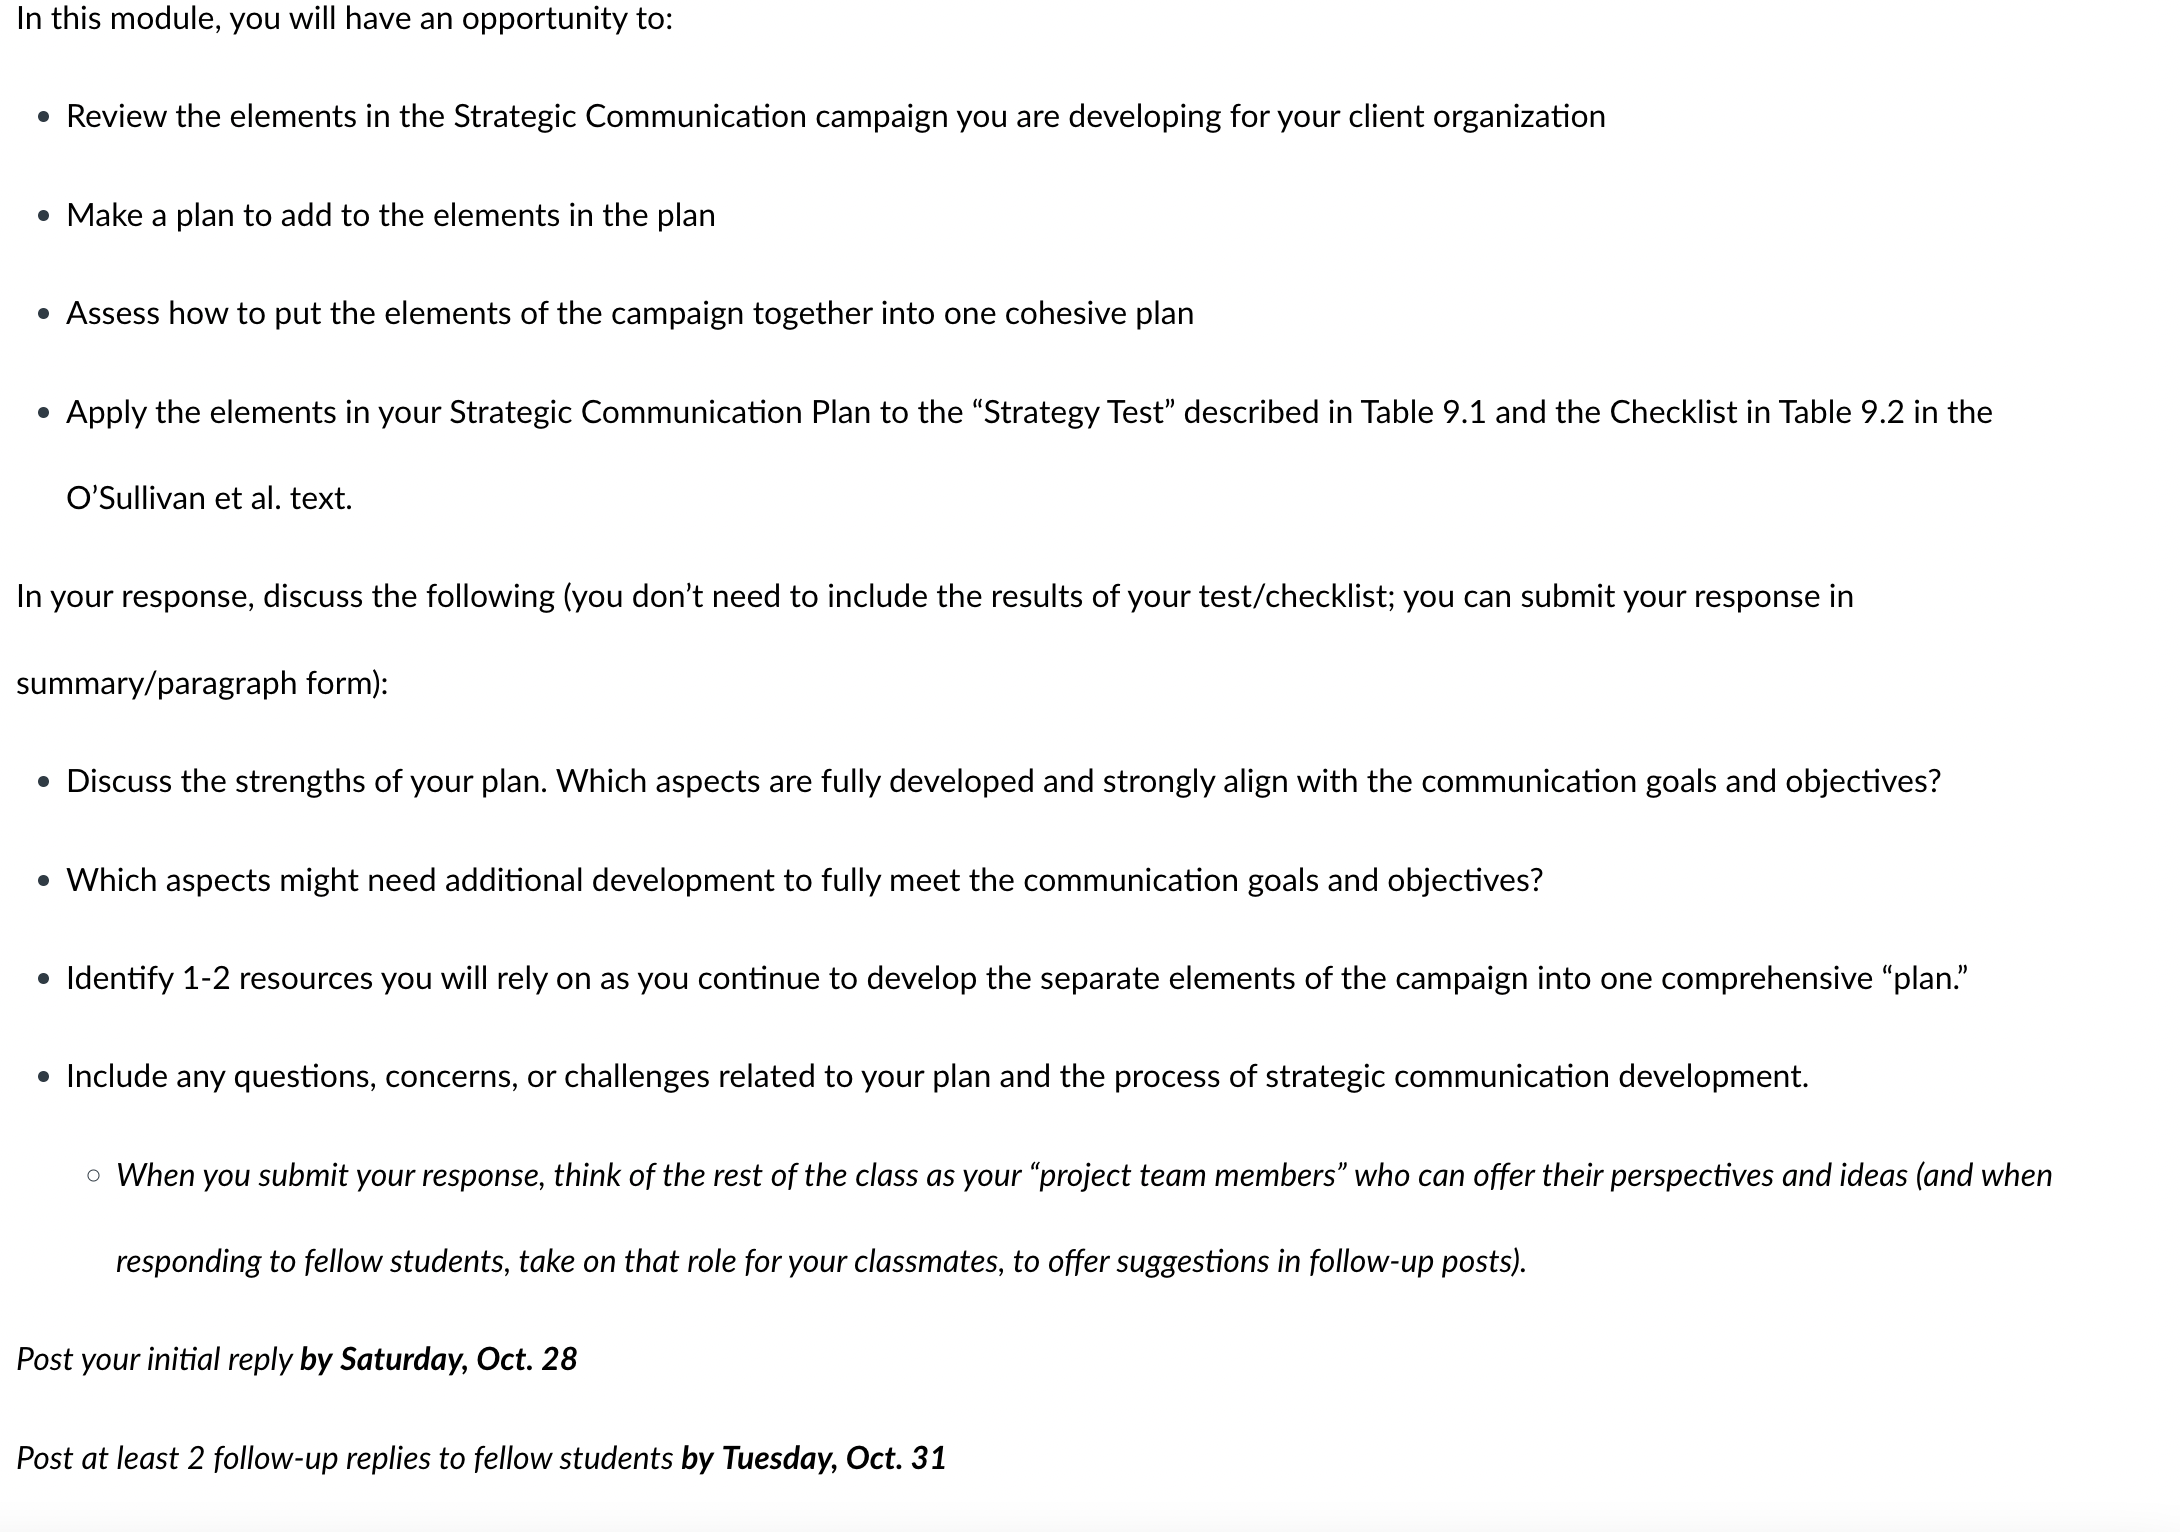
Task: Click 'In your response, discuss the following'
Action: click(285, 597)
